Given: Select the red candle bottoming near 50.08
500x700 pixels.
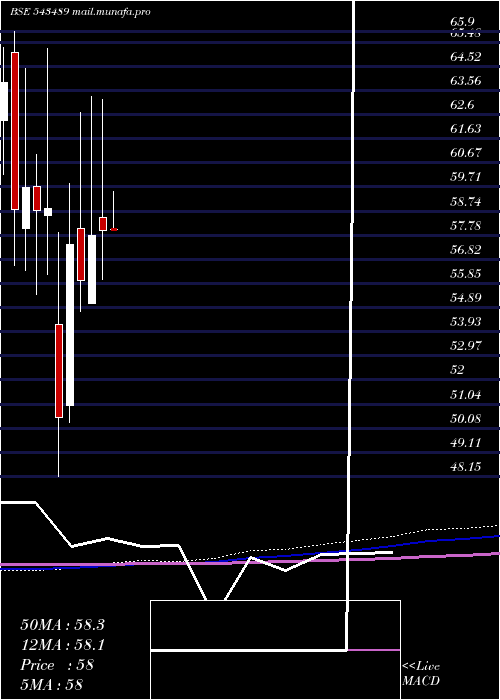Looking at the screenshot, I should coord(59,371).
